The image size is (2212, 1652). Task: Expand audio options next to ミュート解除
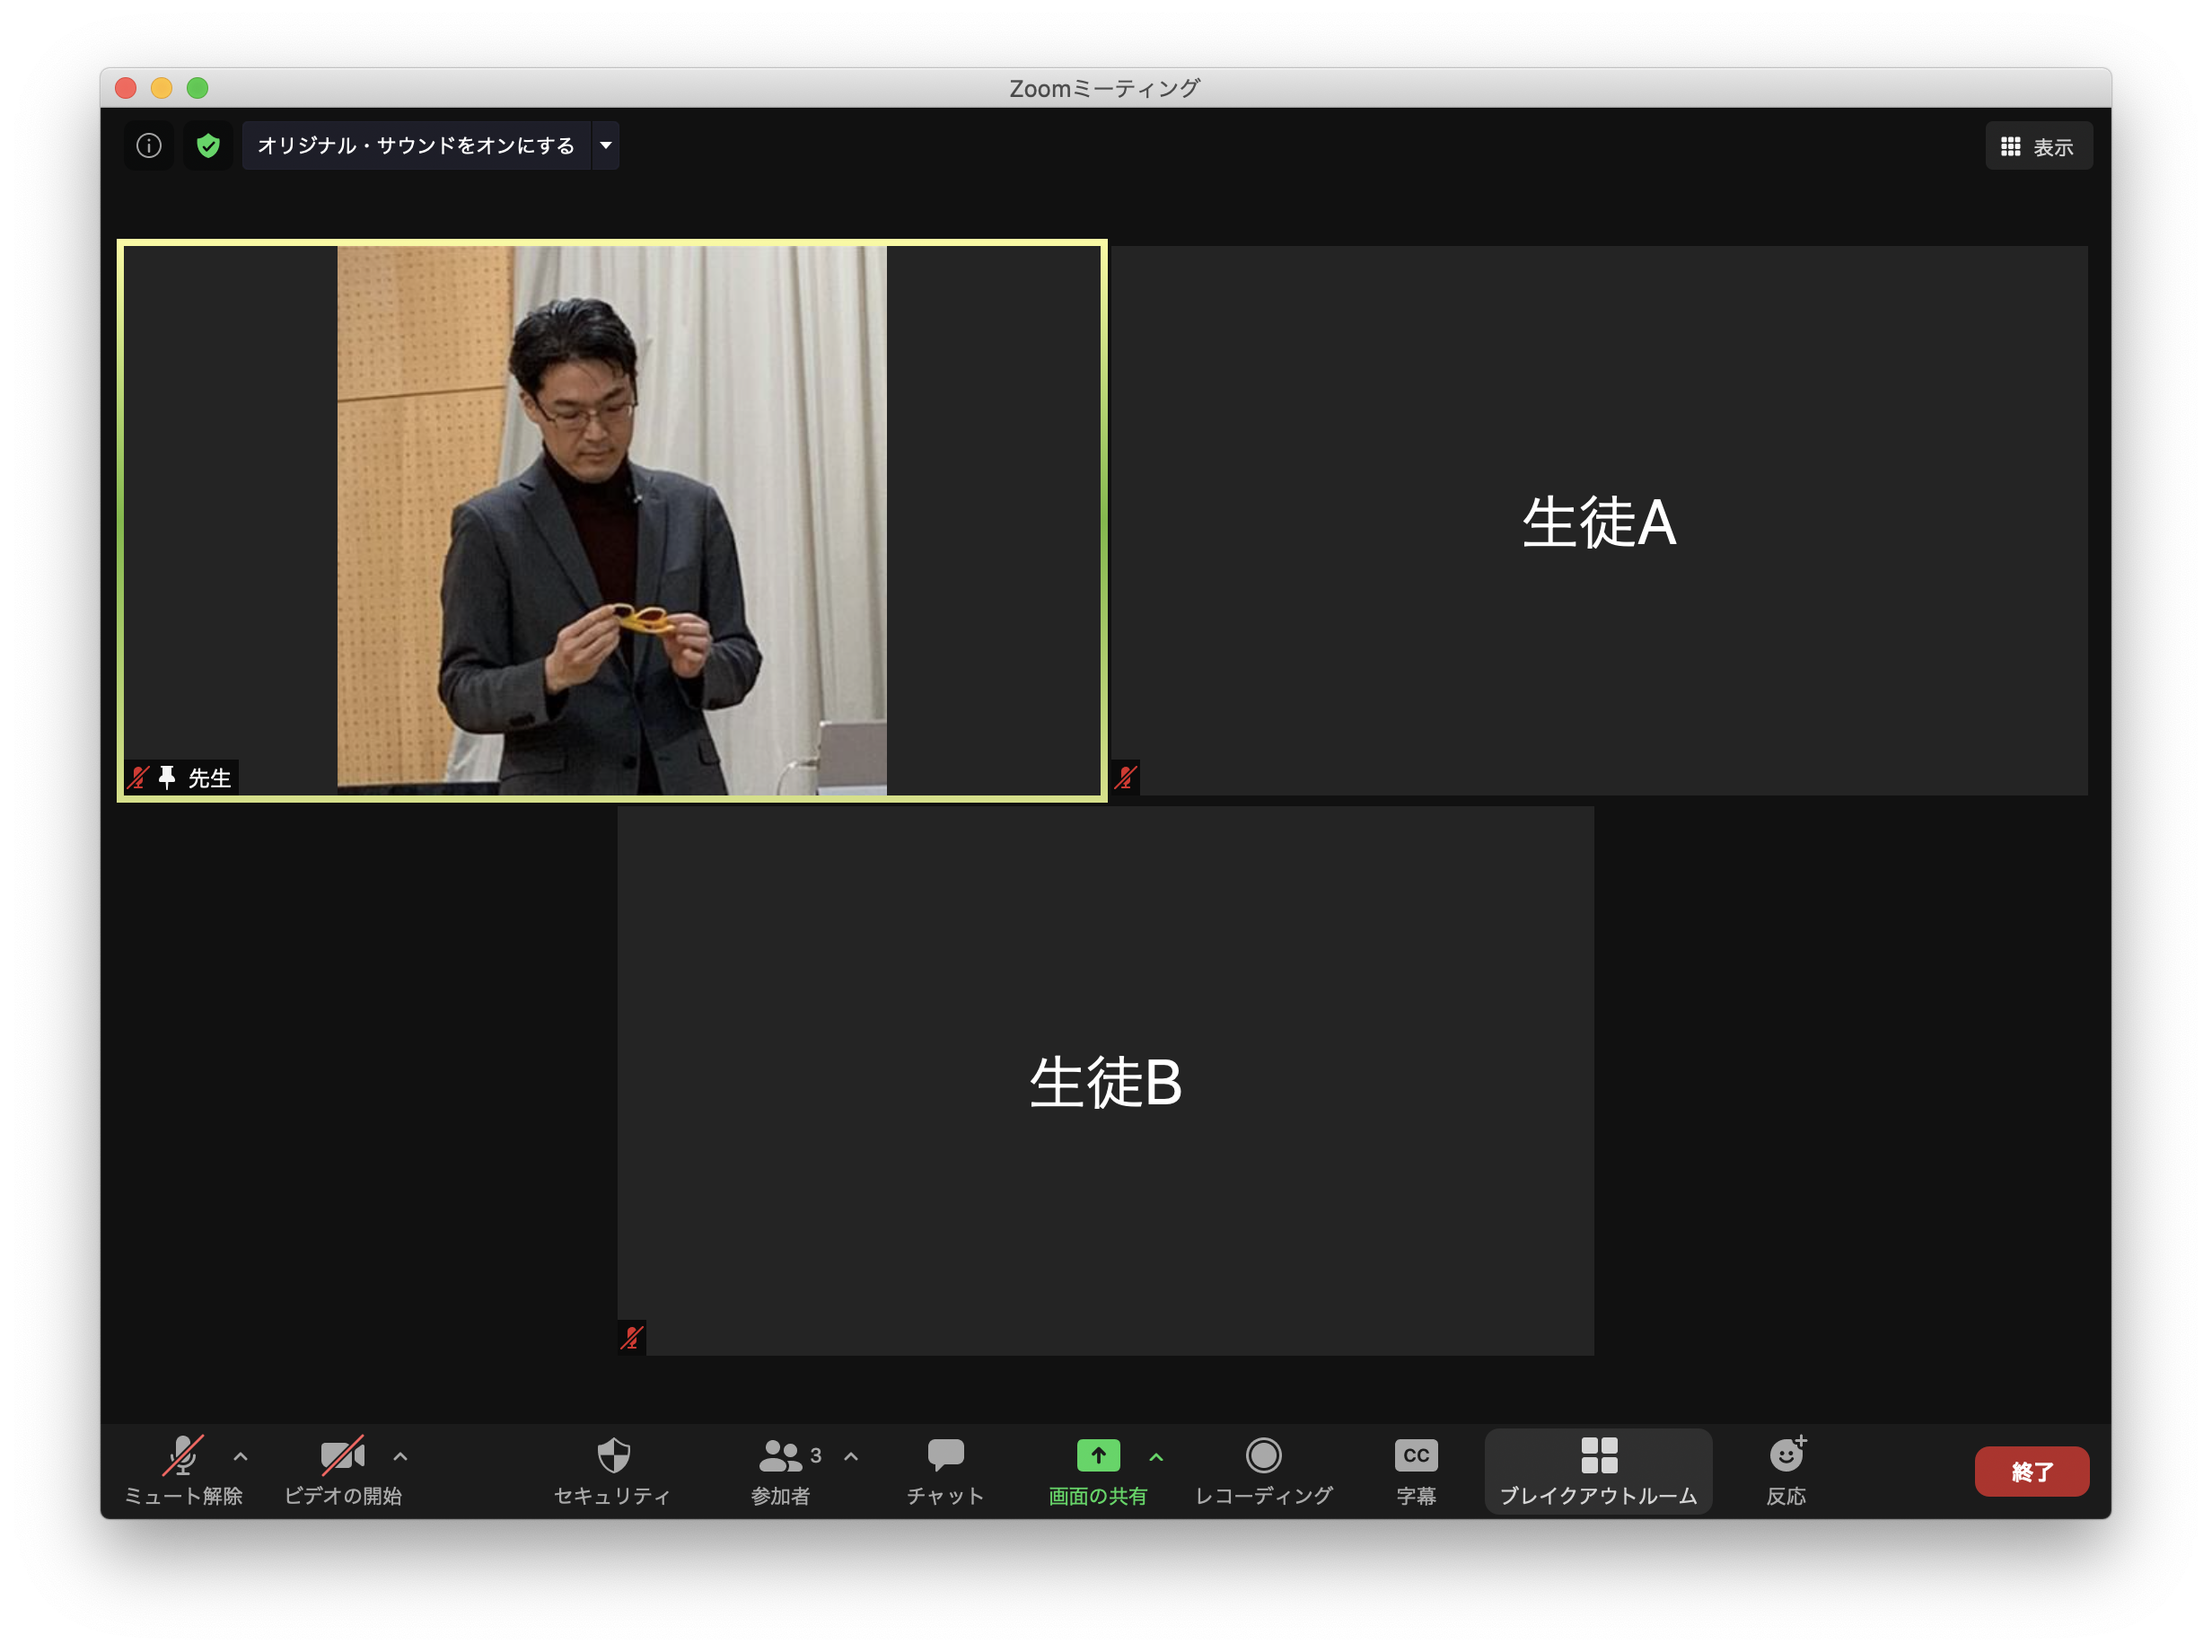pyautogui.click(x=239, y=1456)
